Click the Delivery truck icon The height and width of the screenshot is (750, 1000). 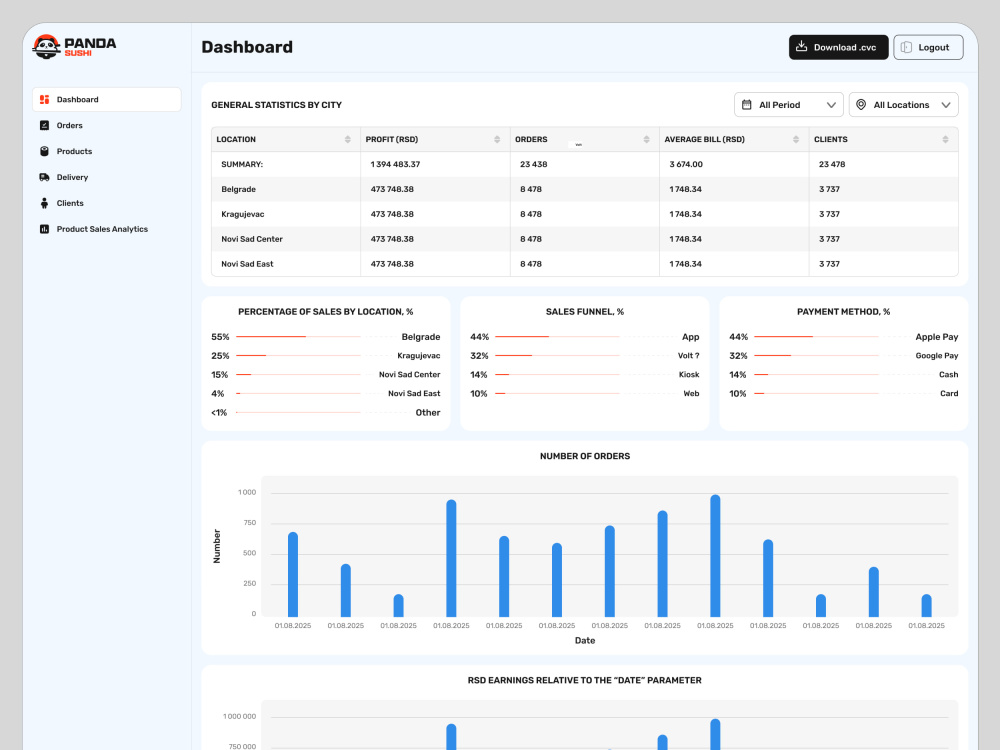click(x=44, y=177)
